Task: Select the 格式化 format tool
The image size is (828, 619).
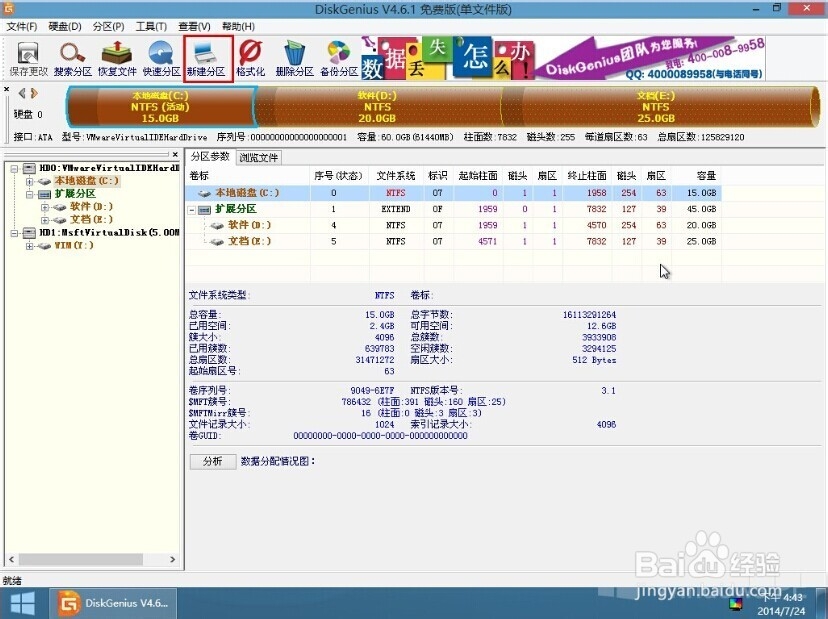Action: pos(250,59)
